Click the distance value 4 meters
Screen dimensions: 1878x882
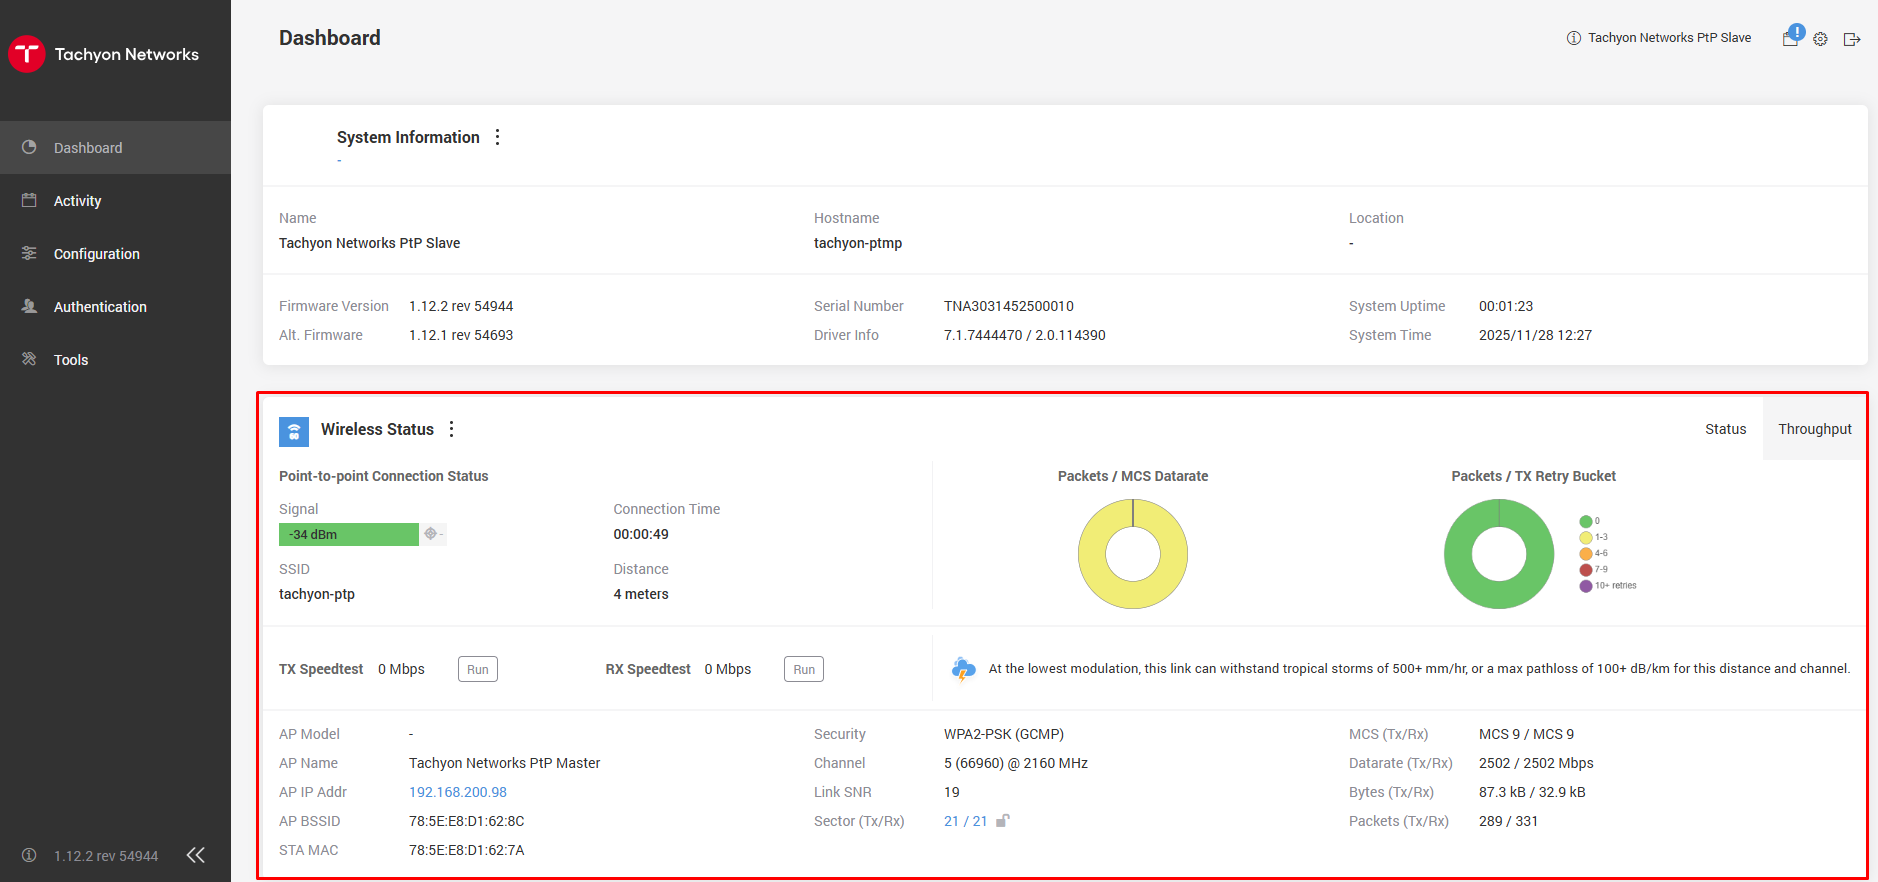tap(641, 594)
